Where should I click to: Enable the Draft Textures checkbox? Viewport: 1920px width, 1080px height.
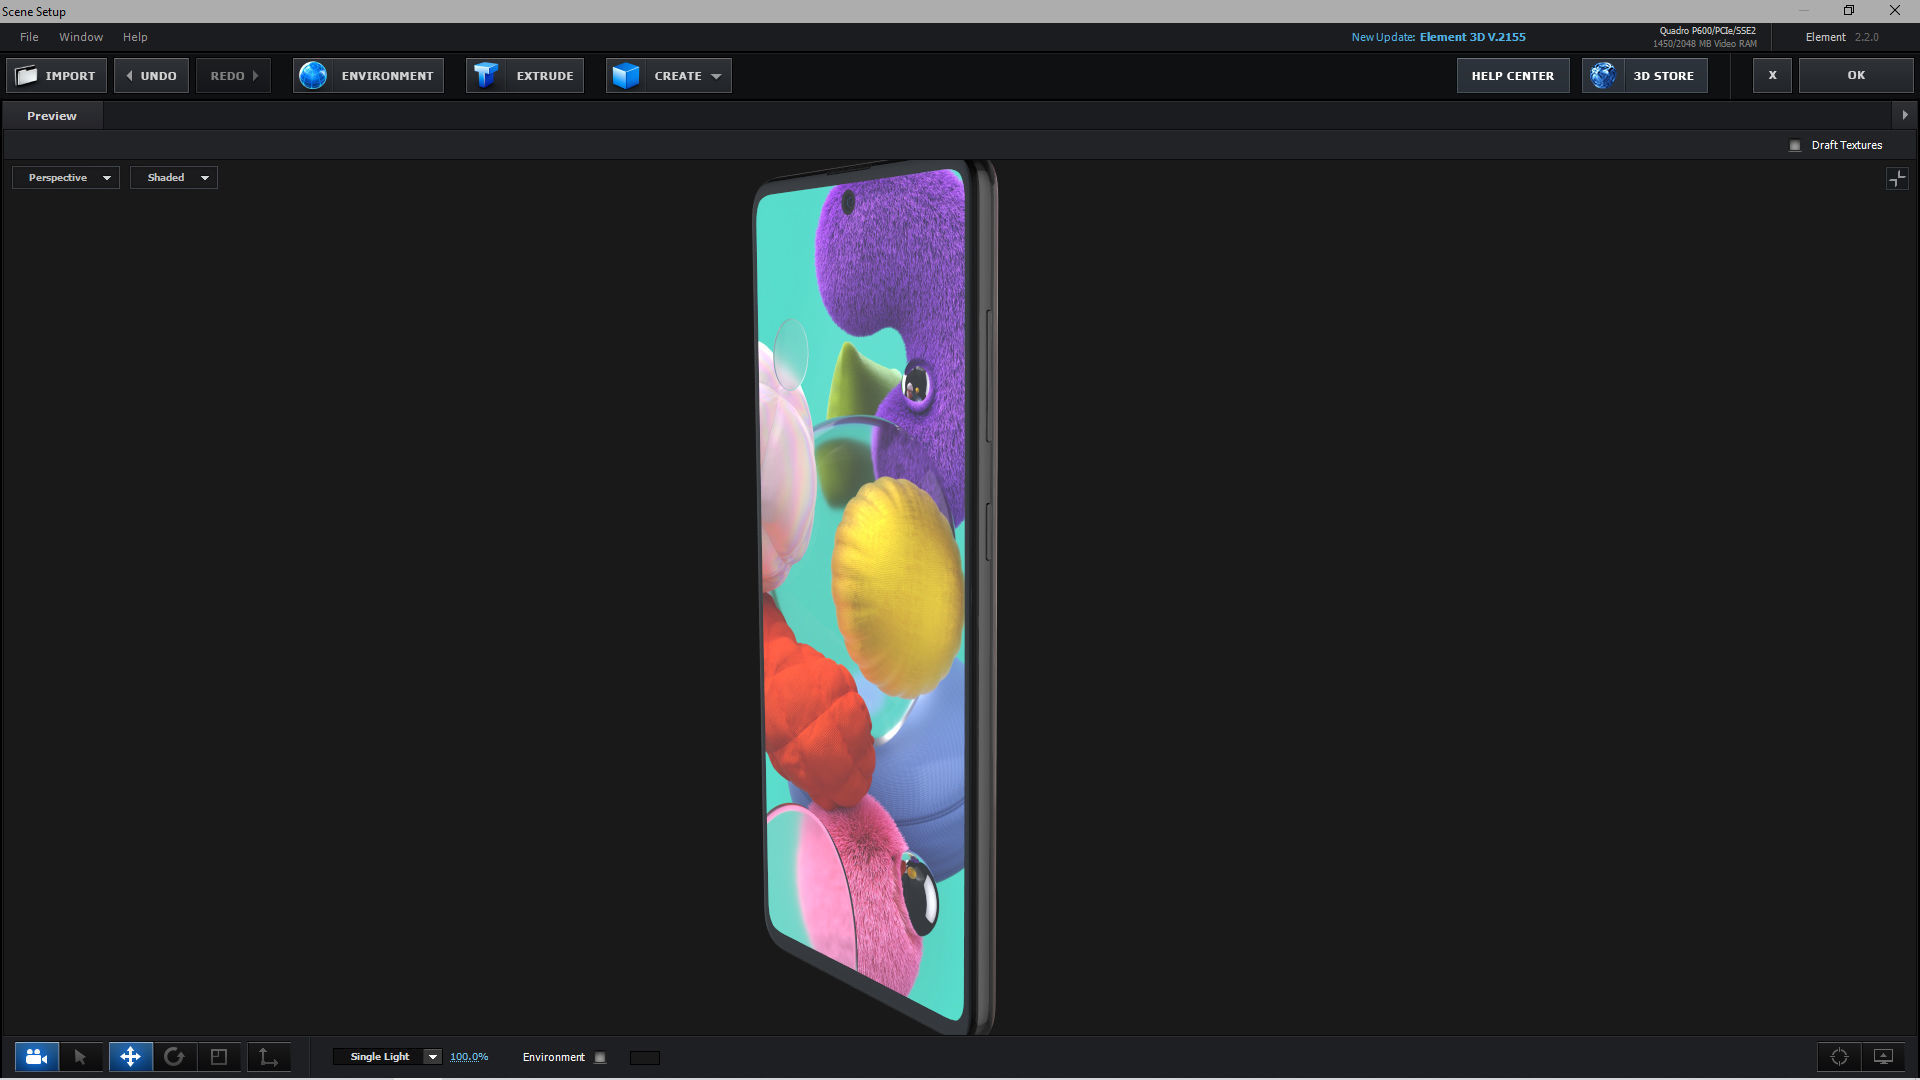click(1795, 146)
